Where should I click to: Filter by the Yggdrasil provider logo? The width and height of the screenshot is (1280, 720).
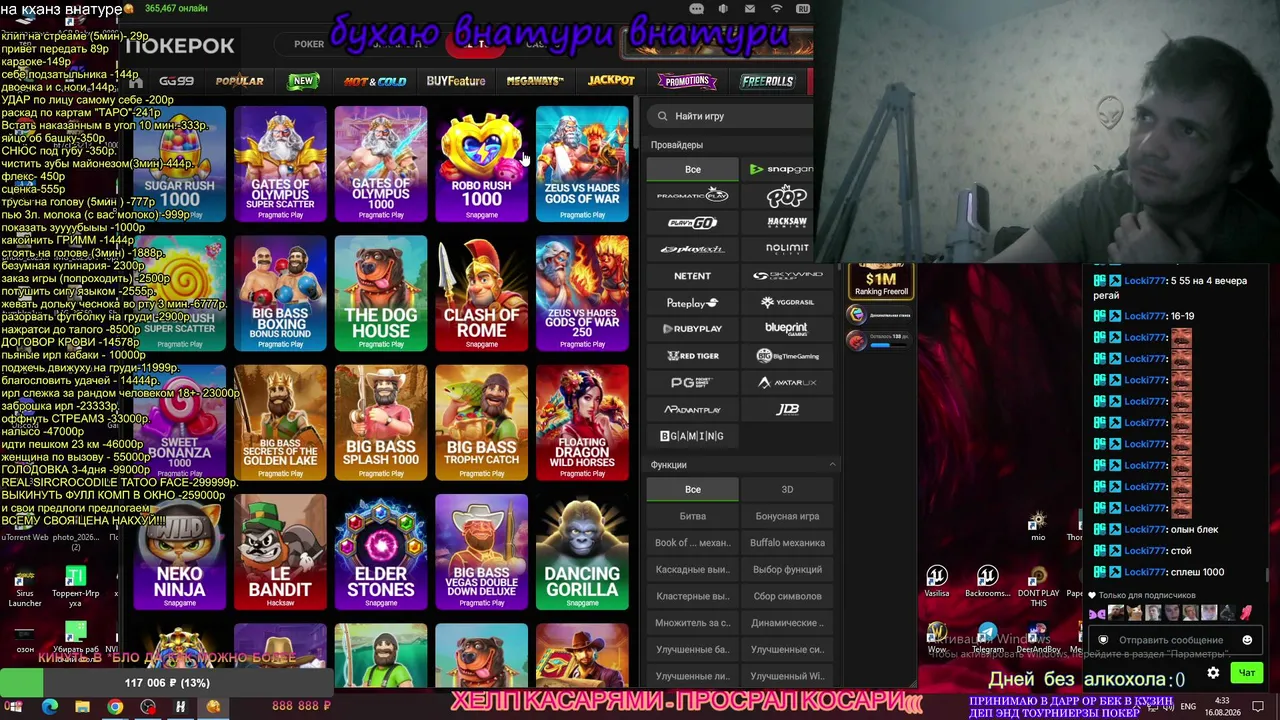786,302
